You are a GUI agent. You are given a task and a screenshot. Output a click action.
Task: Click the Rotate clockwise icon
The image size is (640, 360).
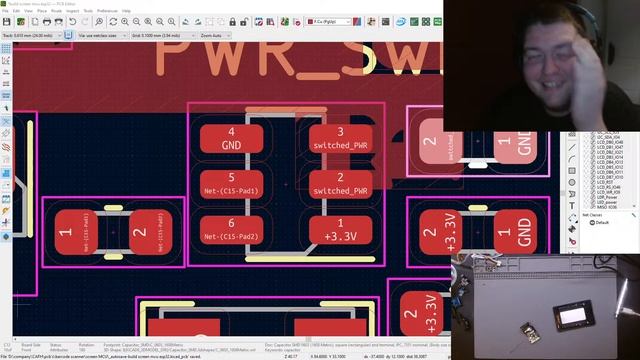(198, 22)
